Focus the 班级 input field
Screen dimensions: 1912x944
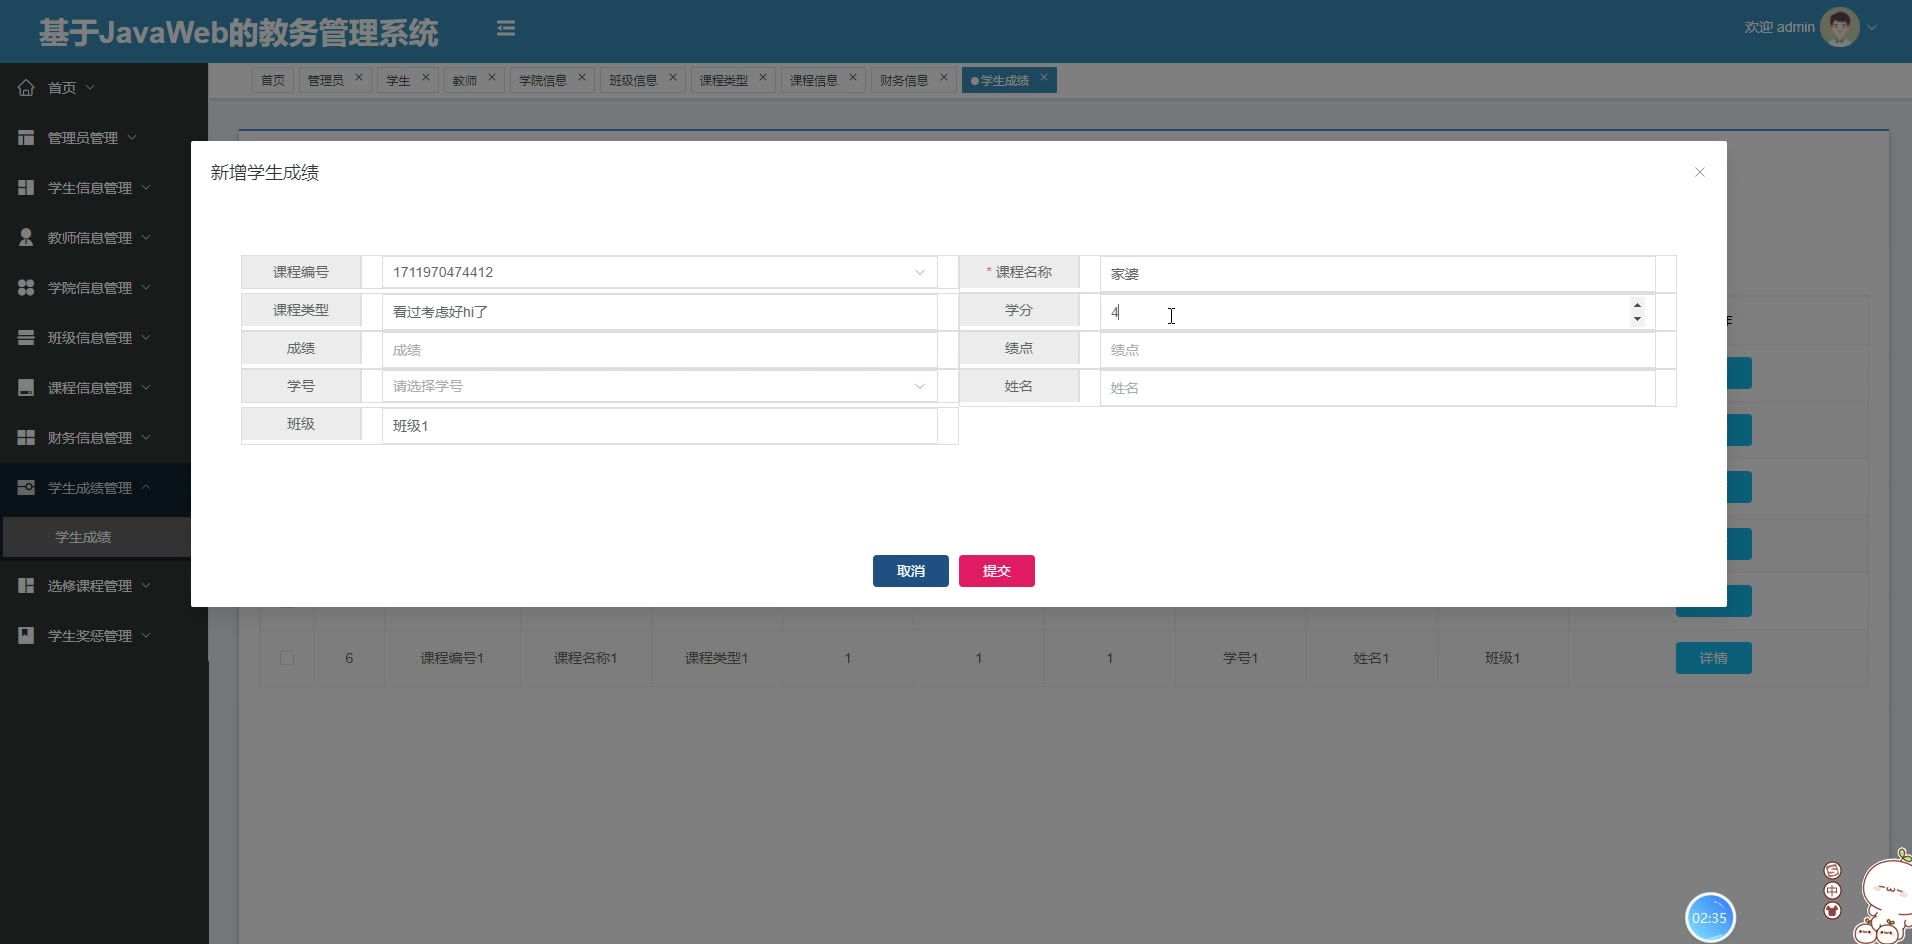[660, 425]
